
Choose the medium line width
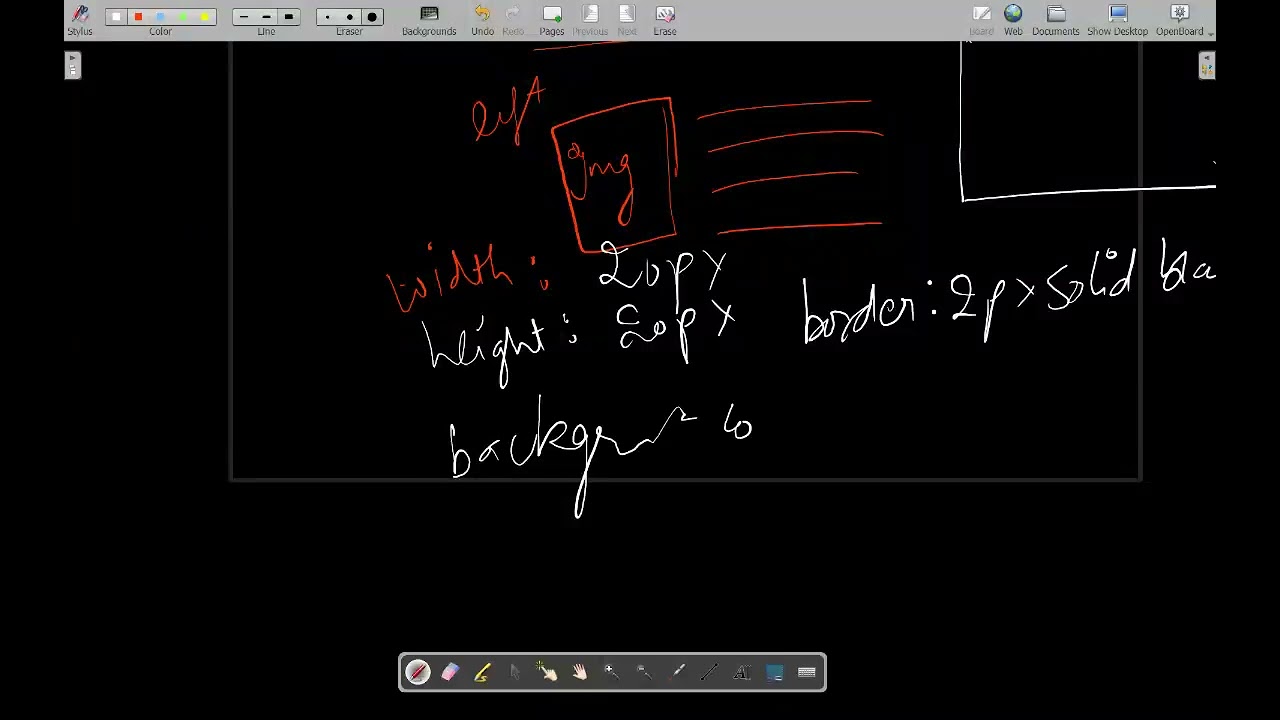point(266,17)
